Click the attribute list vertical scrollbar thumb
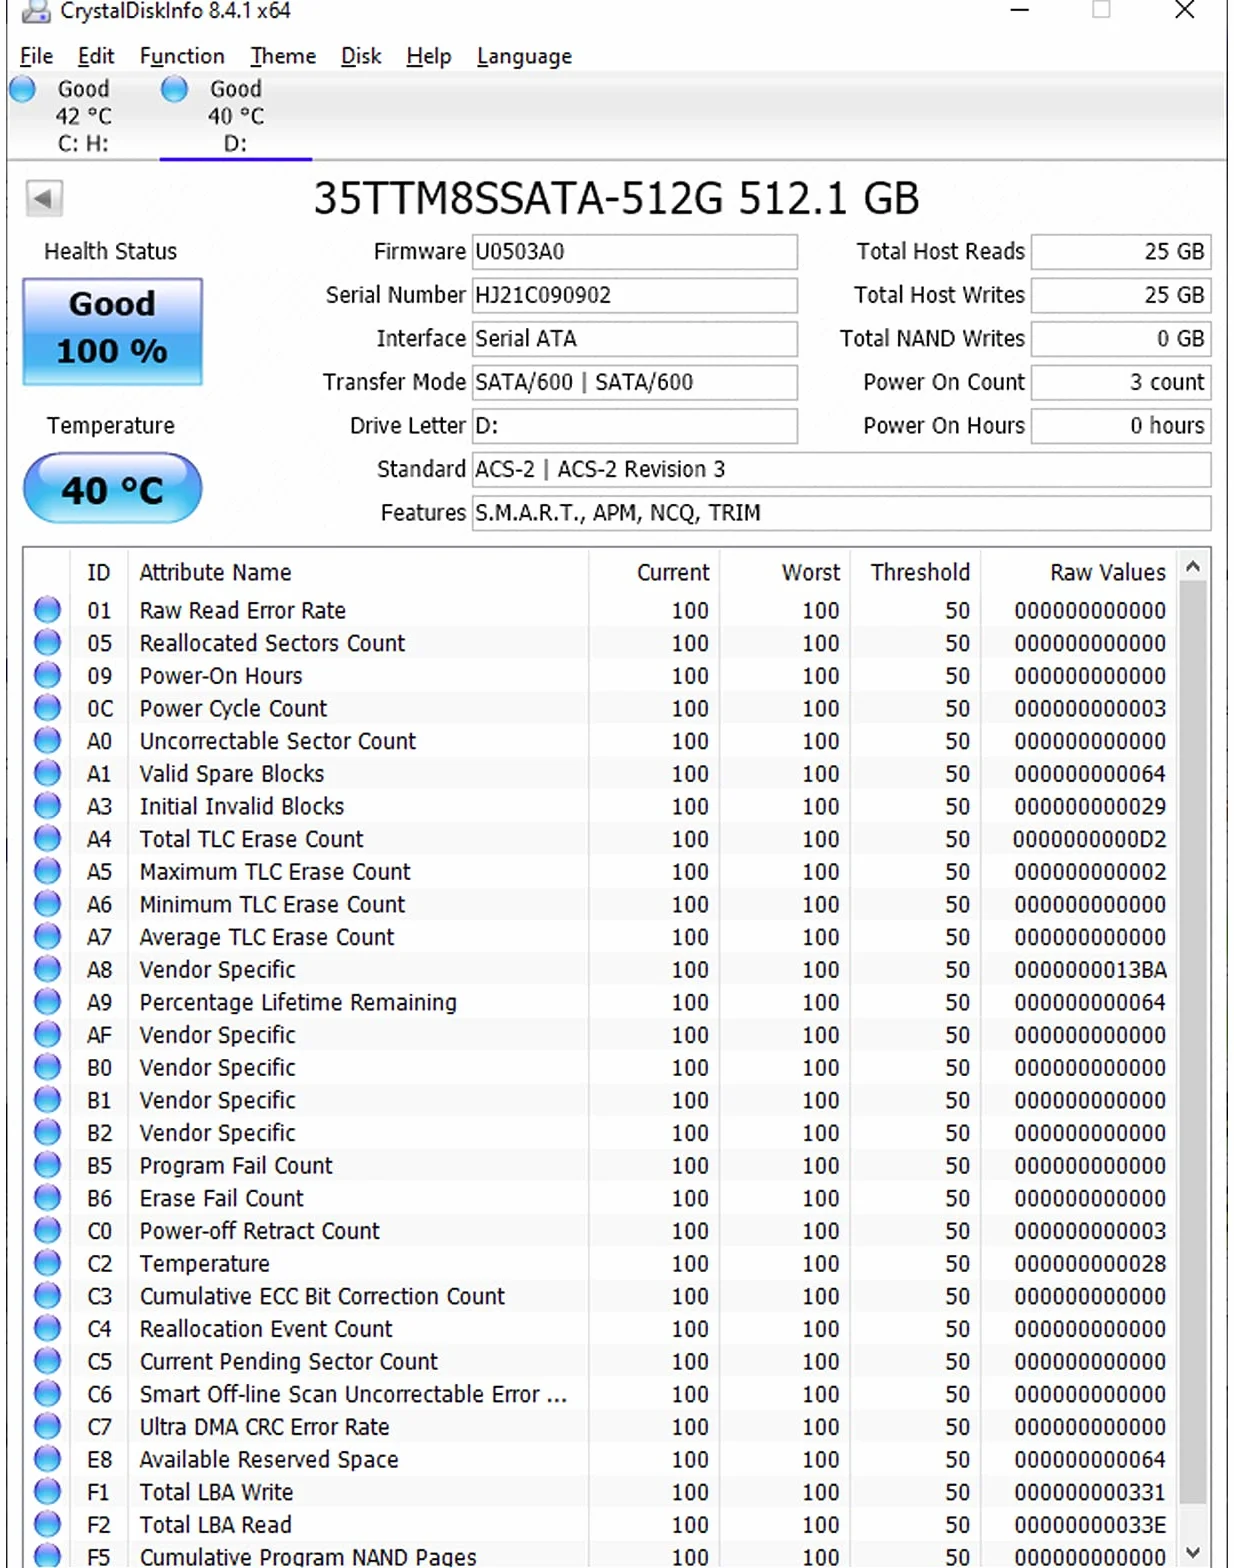The height and width of the screenshot is (1568, 1234). tap(1193, 1040)
